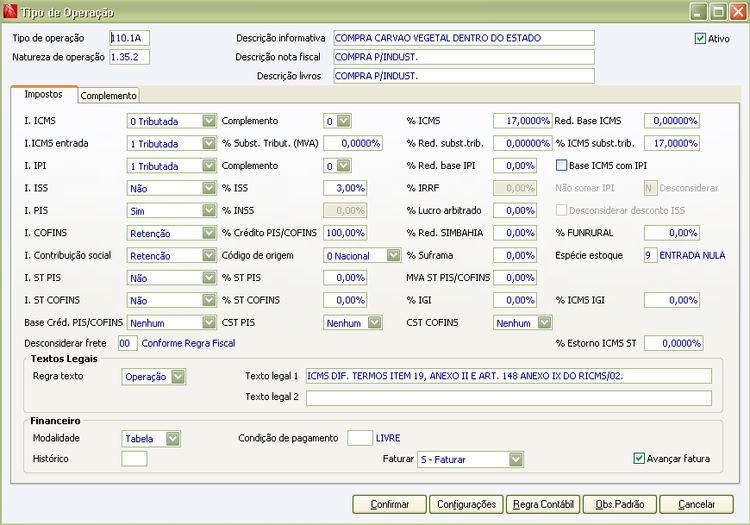Select the Impostos tab
The image size is (750, 525).
click(43, 94)
